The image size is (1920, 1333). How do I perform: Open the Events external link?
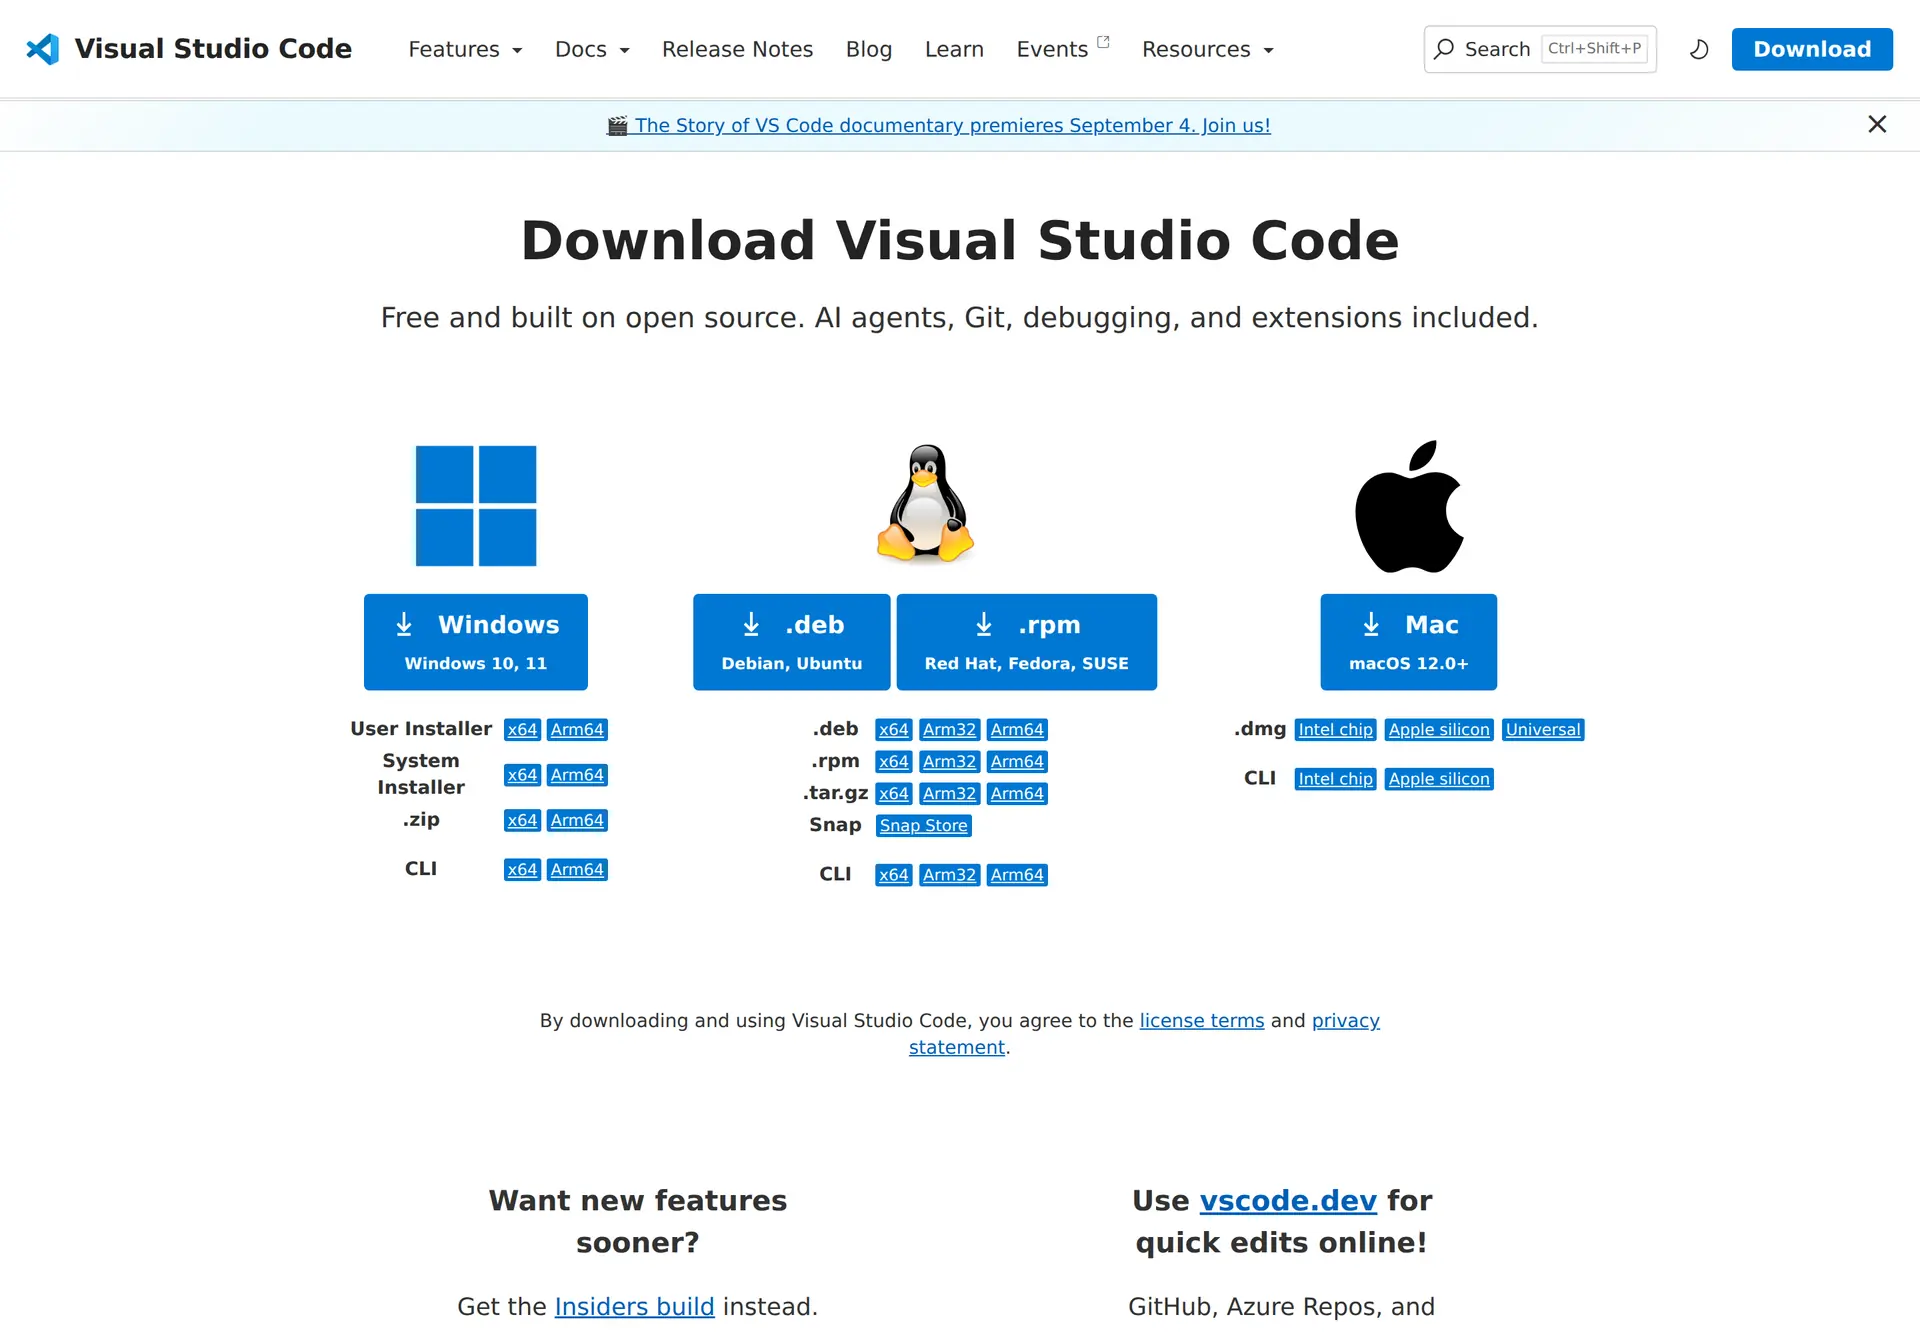[x=1063, y=49]
